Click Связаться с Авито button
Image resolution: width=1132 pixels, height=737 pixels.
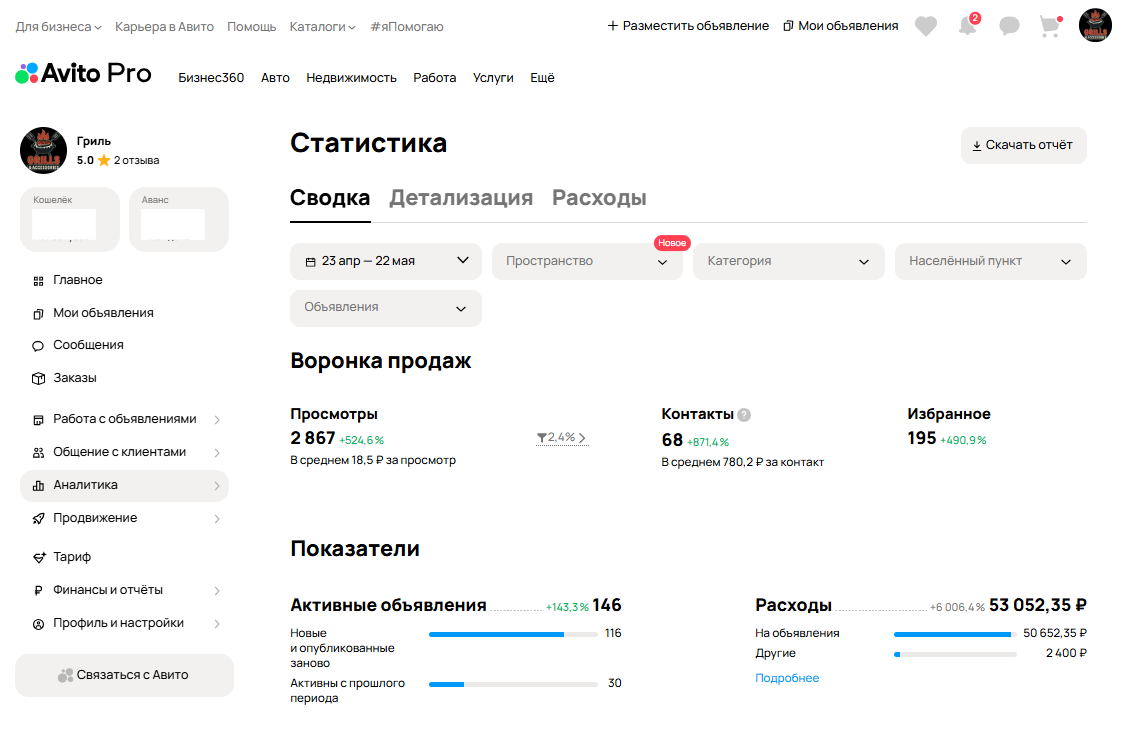(124, 676)
